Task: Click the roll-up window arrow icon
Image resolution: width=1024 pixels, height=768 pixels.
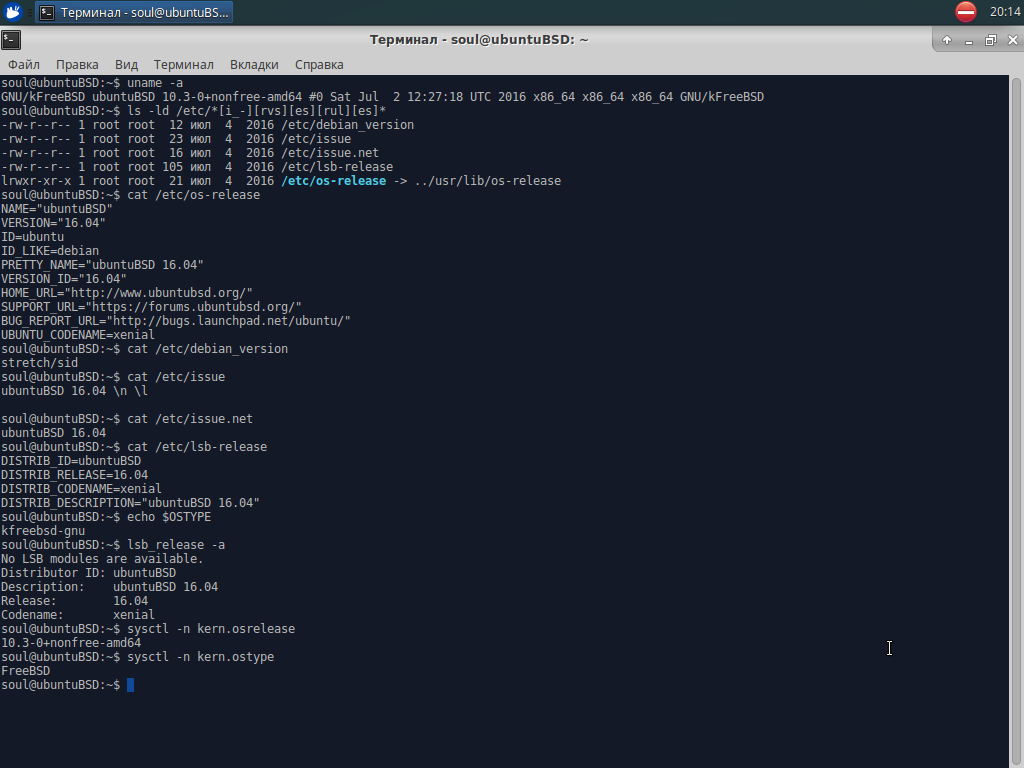Action: coord(946,40)
